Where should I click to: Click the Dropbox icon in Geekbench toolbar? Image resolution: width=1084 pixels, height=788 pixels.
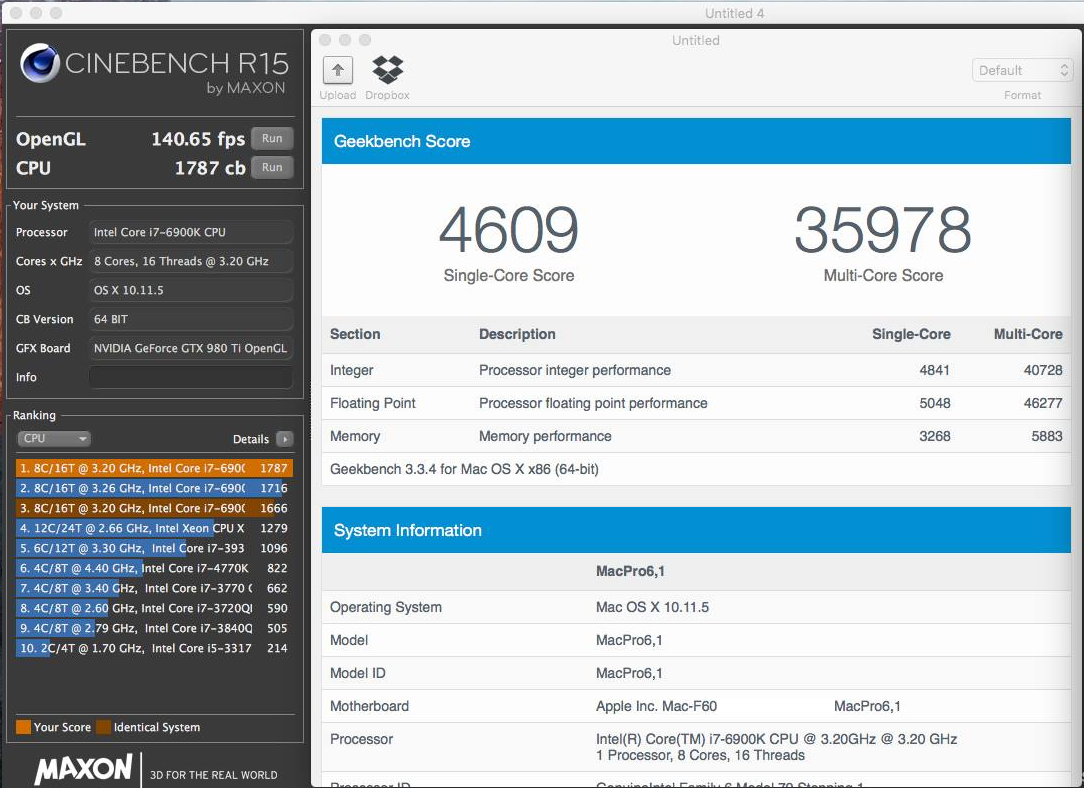pyautogui.click(x=387, y=70)
